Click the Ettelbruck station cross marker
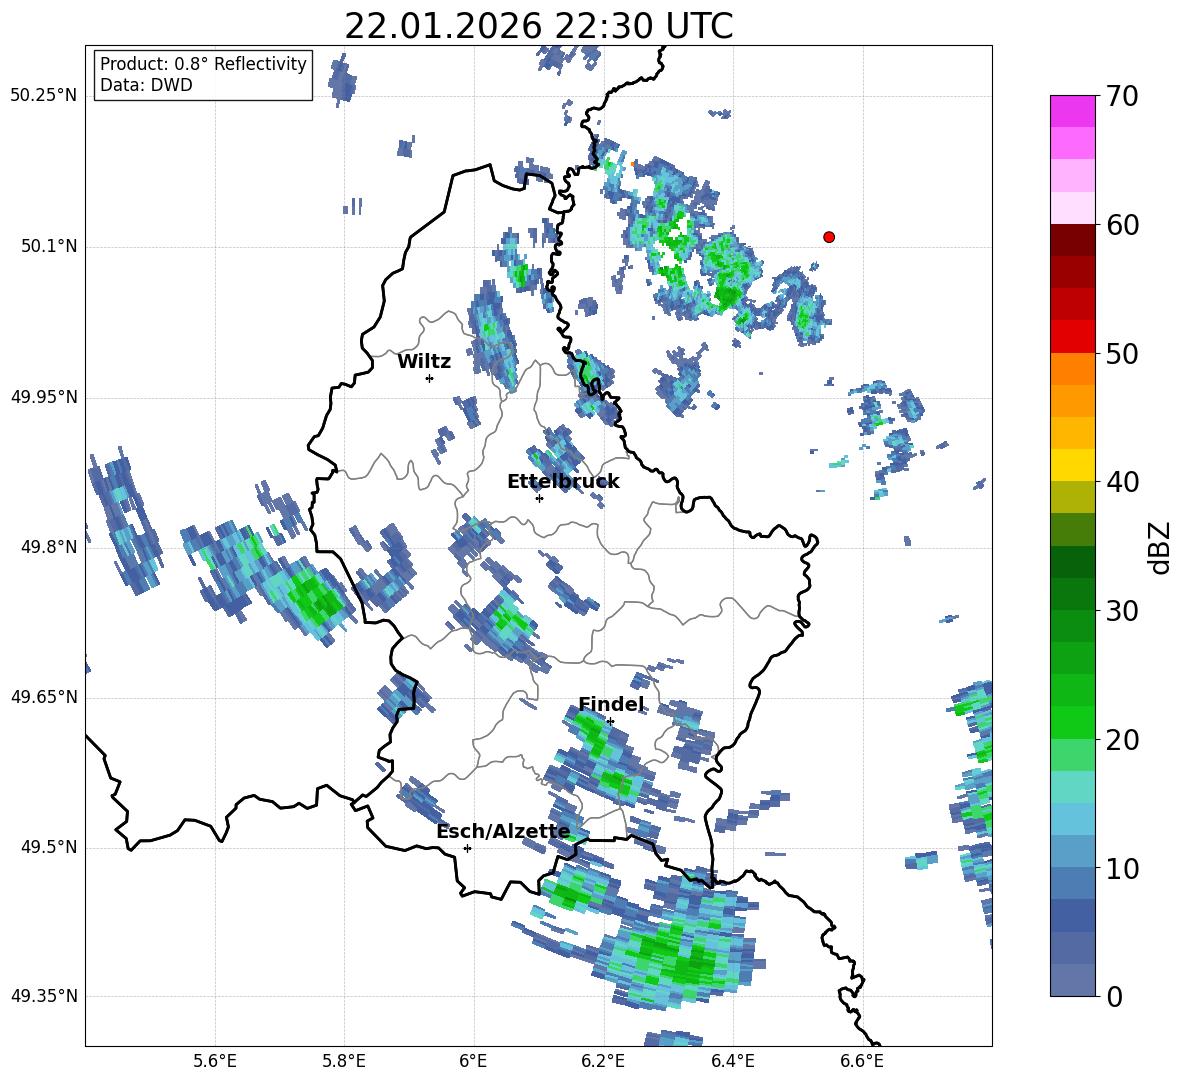The image size is (1184, 1081). click(539, 498)
